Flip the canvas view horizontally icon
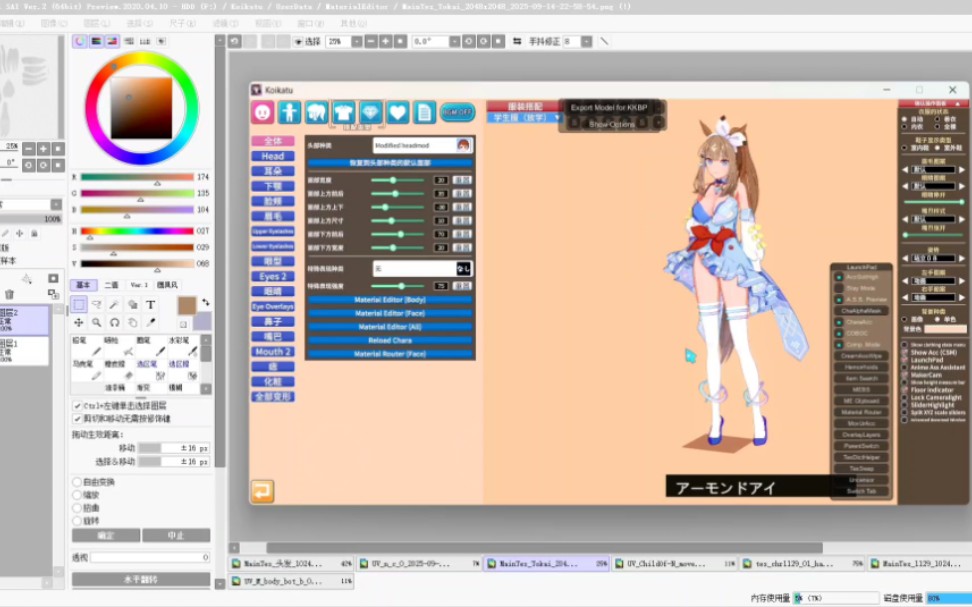Image resolution: width=972 pixels, height=607 pixels. pos(517,42)
